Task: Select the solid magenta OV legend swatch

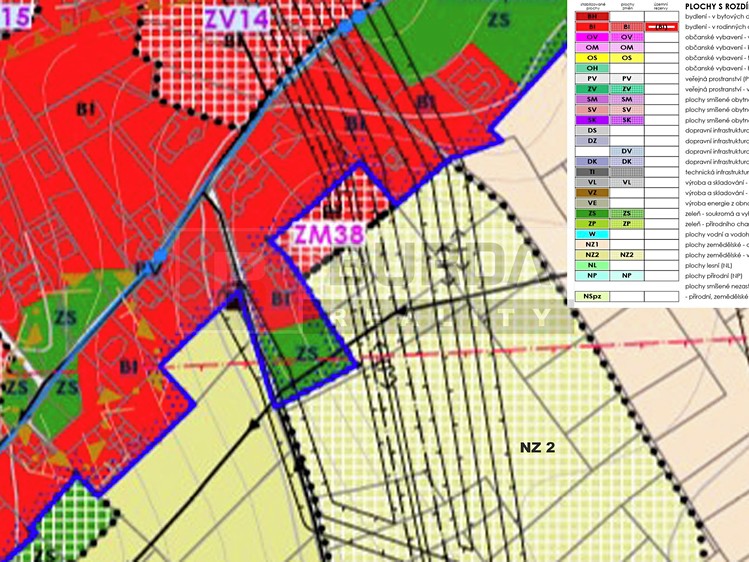Action: [x=592, y=37]
